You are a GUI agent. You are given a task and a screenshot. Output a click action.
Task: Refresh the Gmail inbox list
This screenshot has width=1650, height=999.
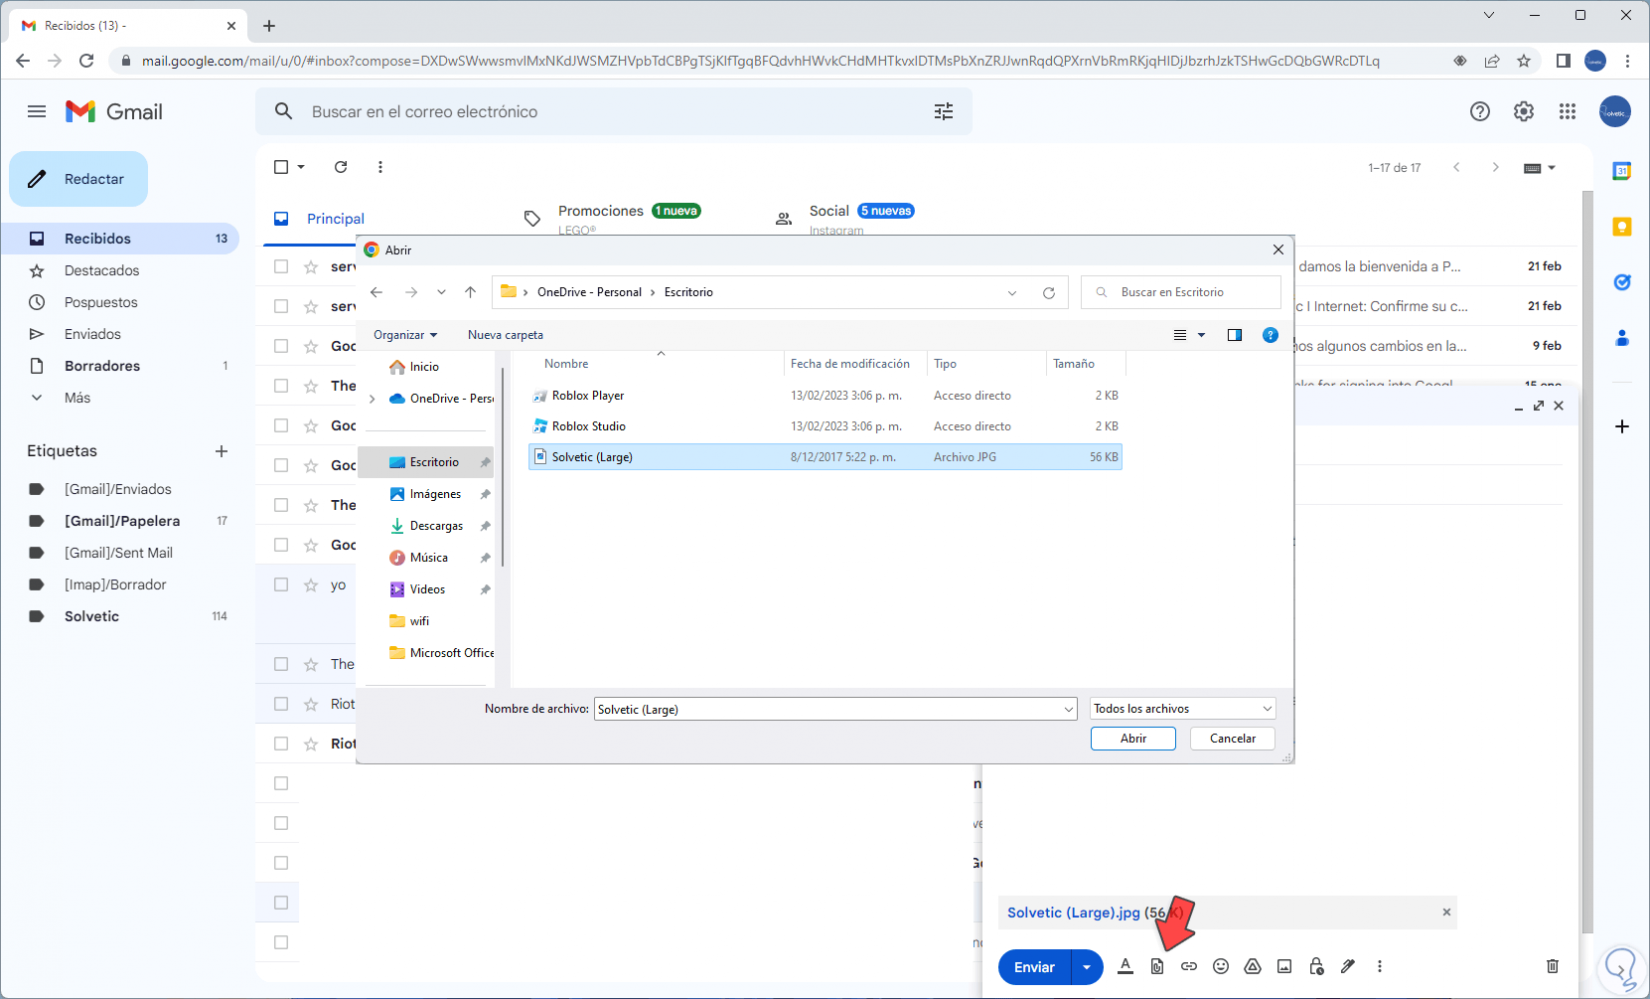tap(341, 167)
